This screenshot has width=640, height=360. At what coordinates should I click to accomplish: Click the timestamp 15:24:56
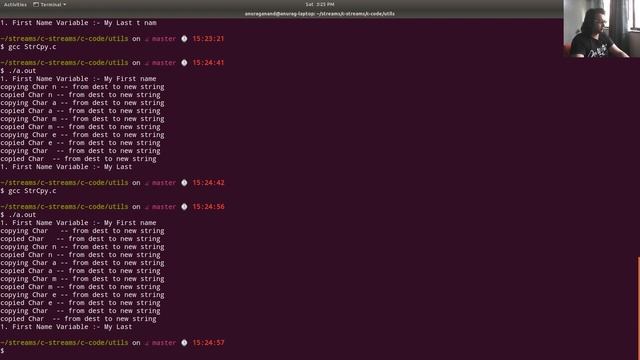click(x=208, y=207)
